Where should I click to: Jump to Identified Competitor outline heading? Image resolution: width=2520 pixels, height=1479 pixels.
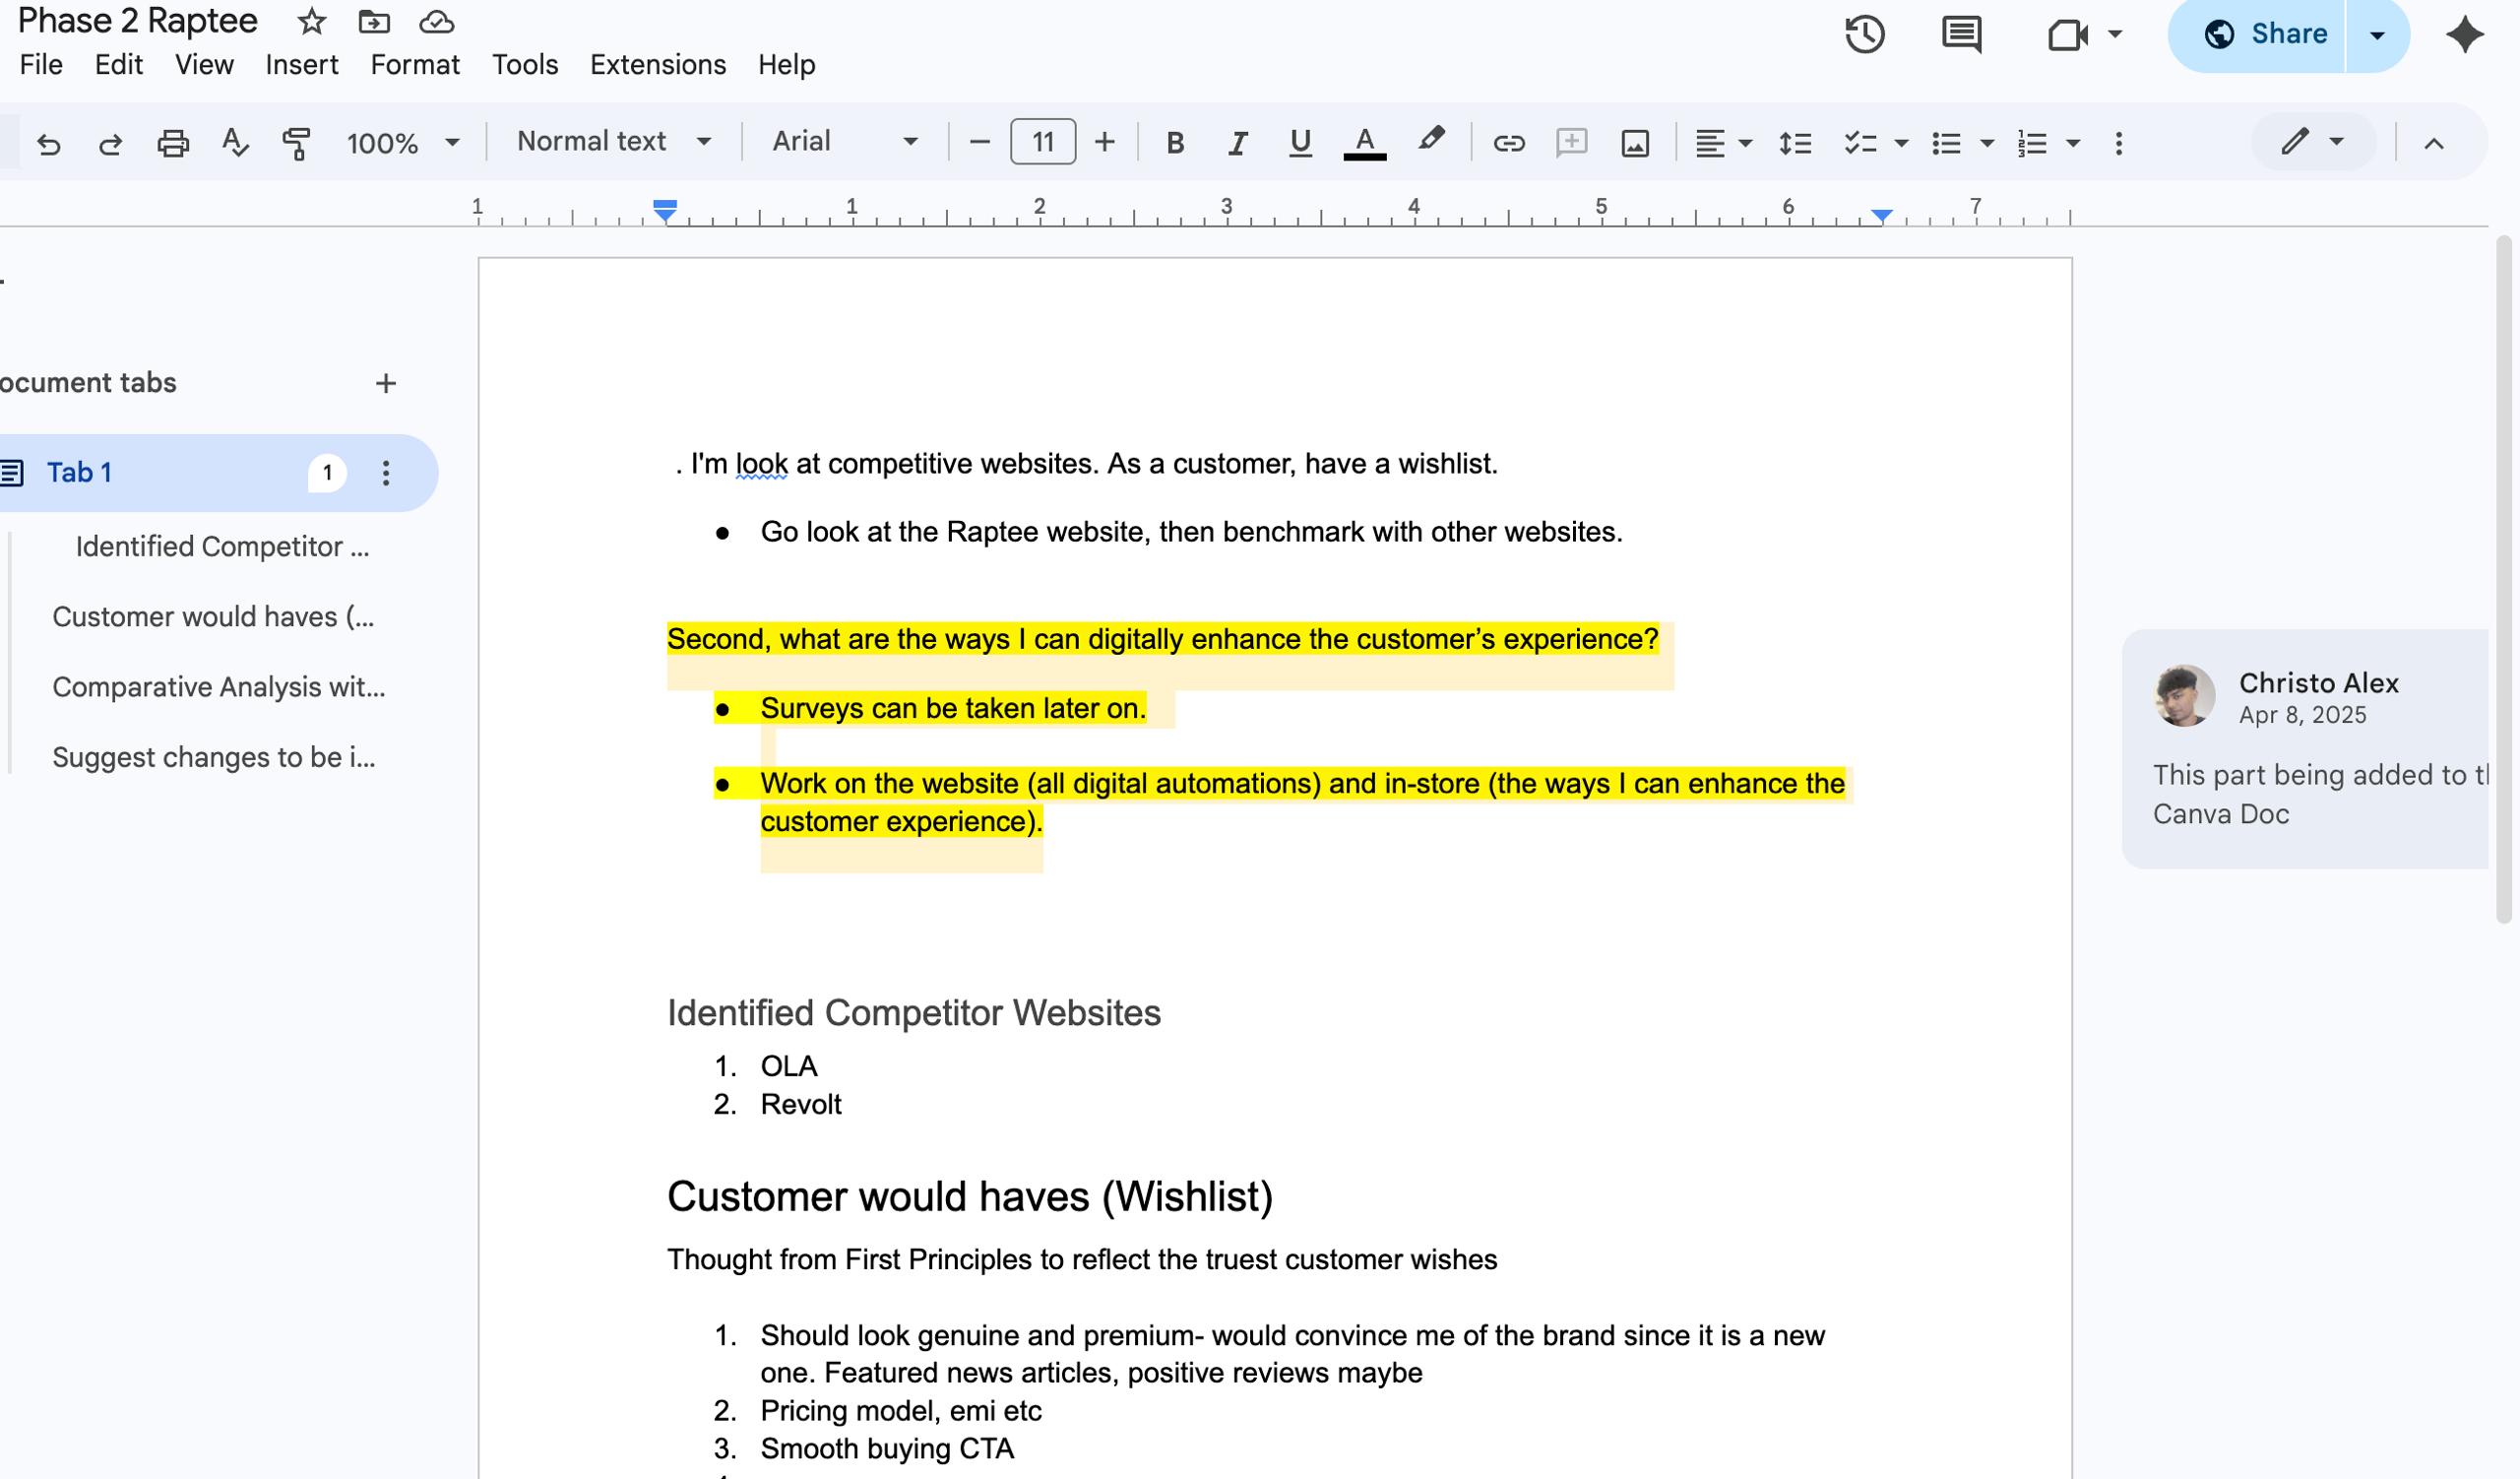[222, 547]
